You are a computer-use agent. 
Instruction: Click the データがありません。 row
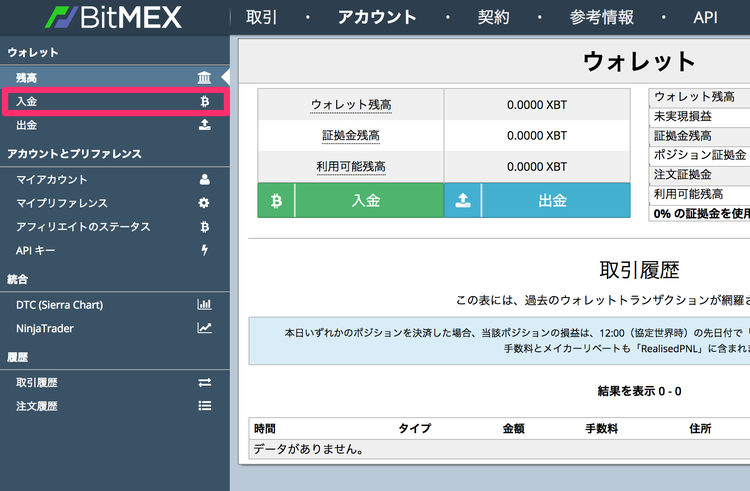pos(499,449)
